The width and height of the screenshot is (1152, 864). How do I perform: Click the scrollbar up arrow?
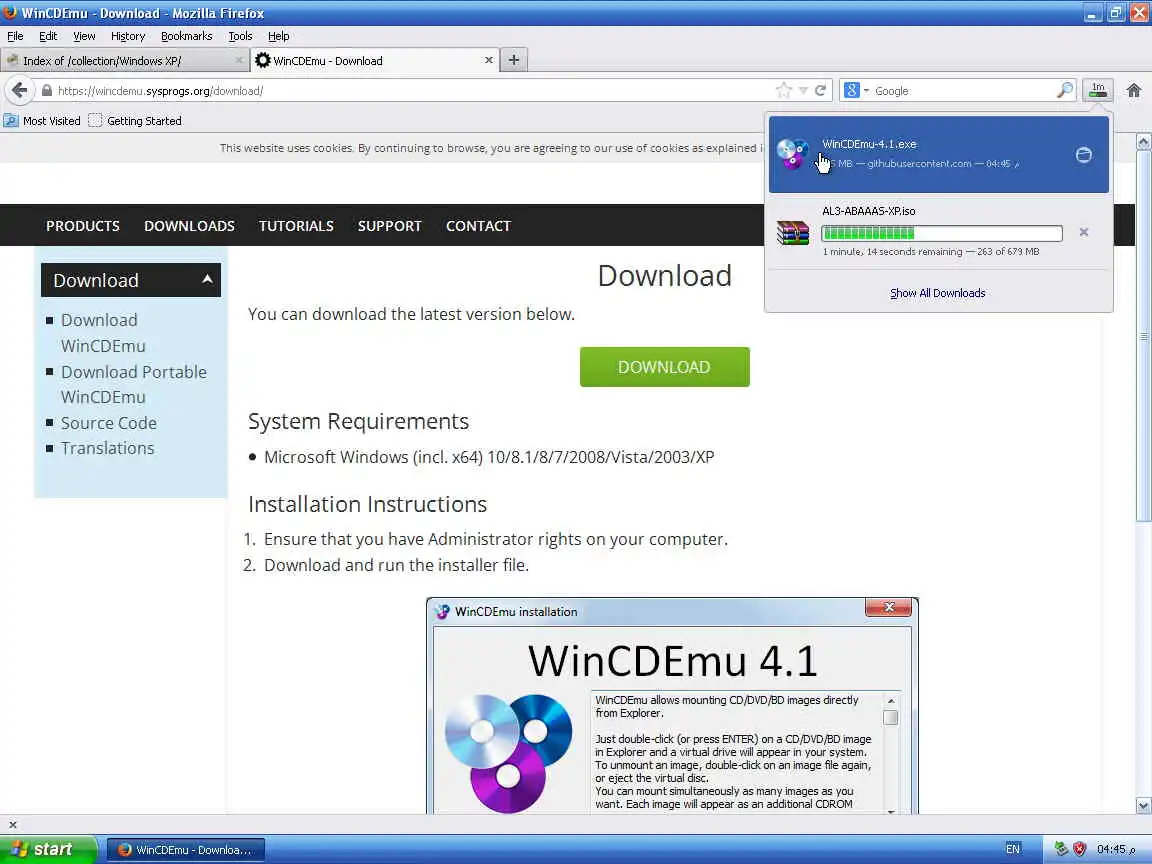1143,142
